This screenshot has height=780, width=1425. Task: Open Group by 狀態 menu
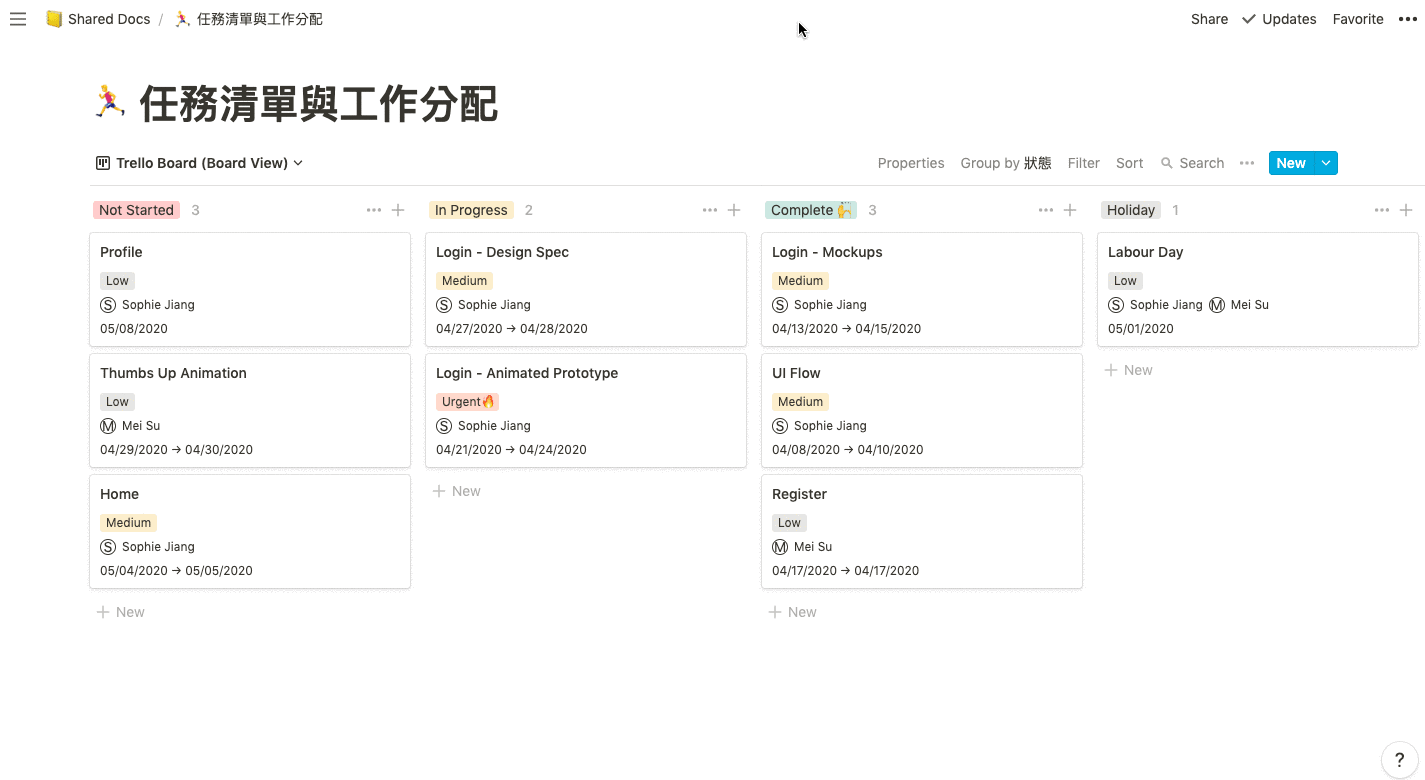(1006, 163)
